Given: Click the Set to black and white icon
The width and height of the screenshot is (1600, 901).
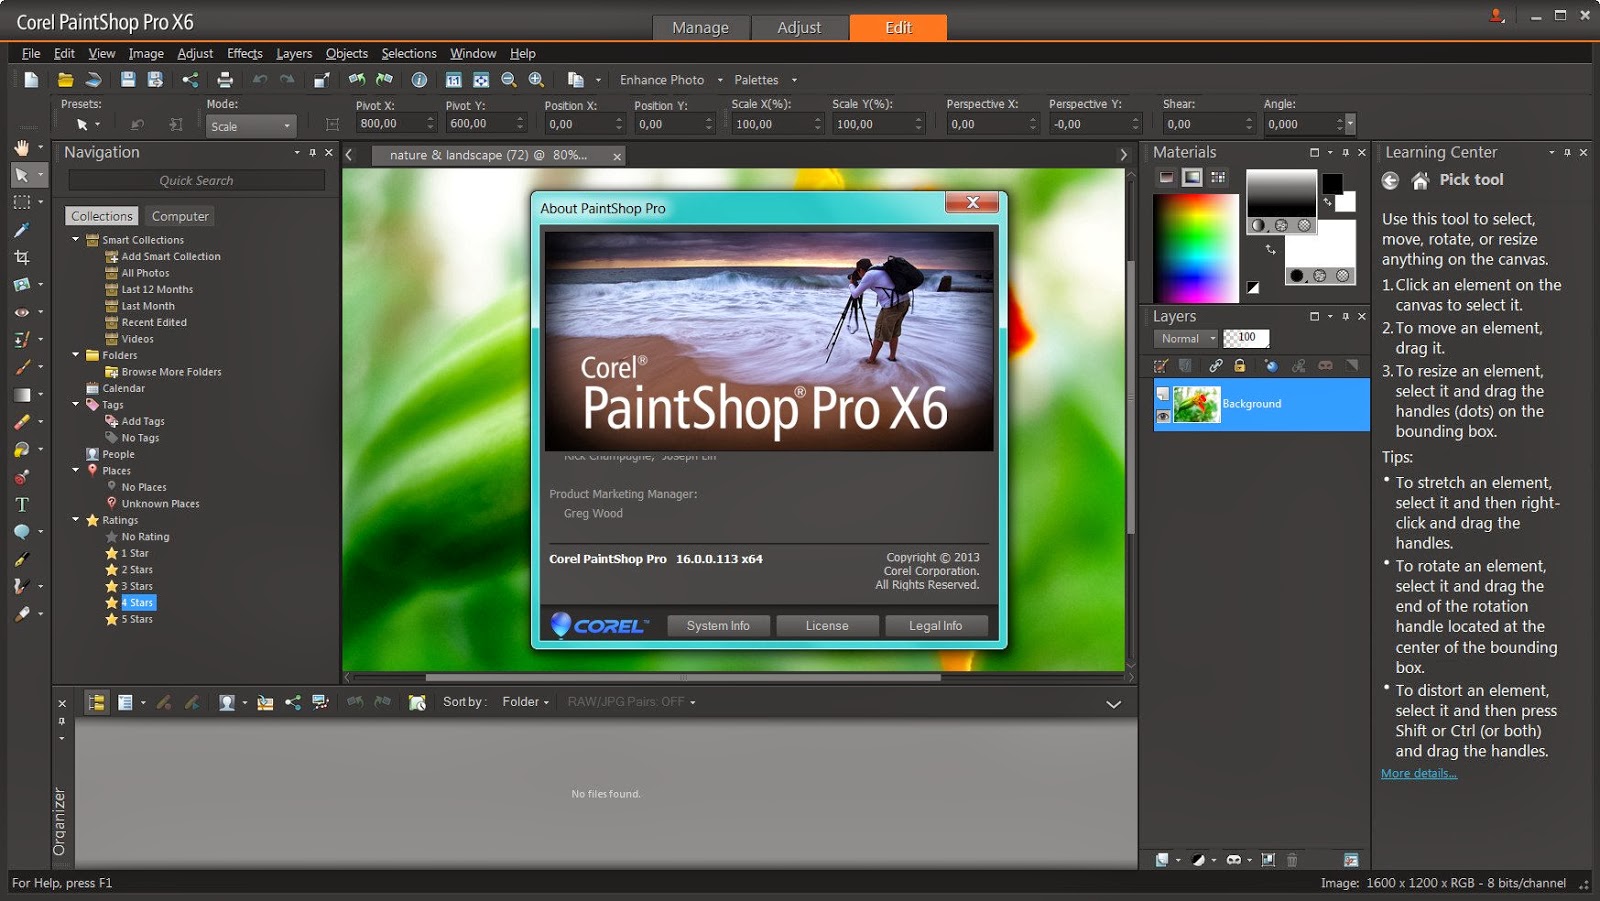Looking at the screenshot, I should point(1253,288).
